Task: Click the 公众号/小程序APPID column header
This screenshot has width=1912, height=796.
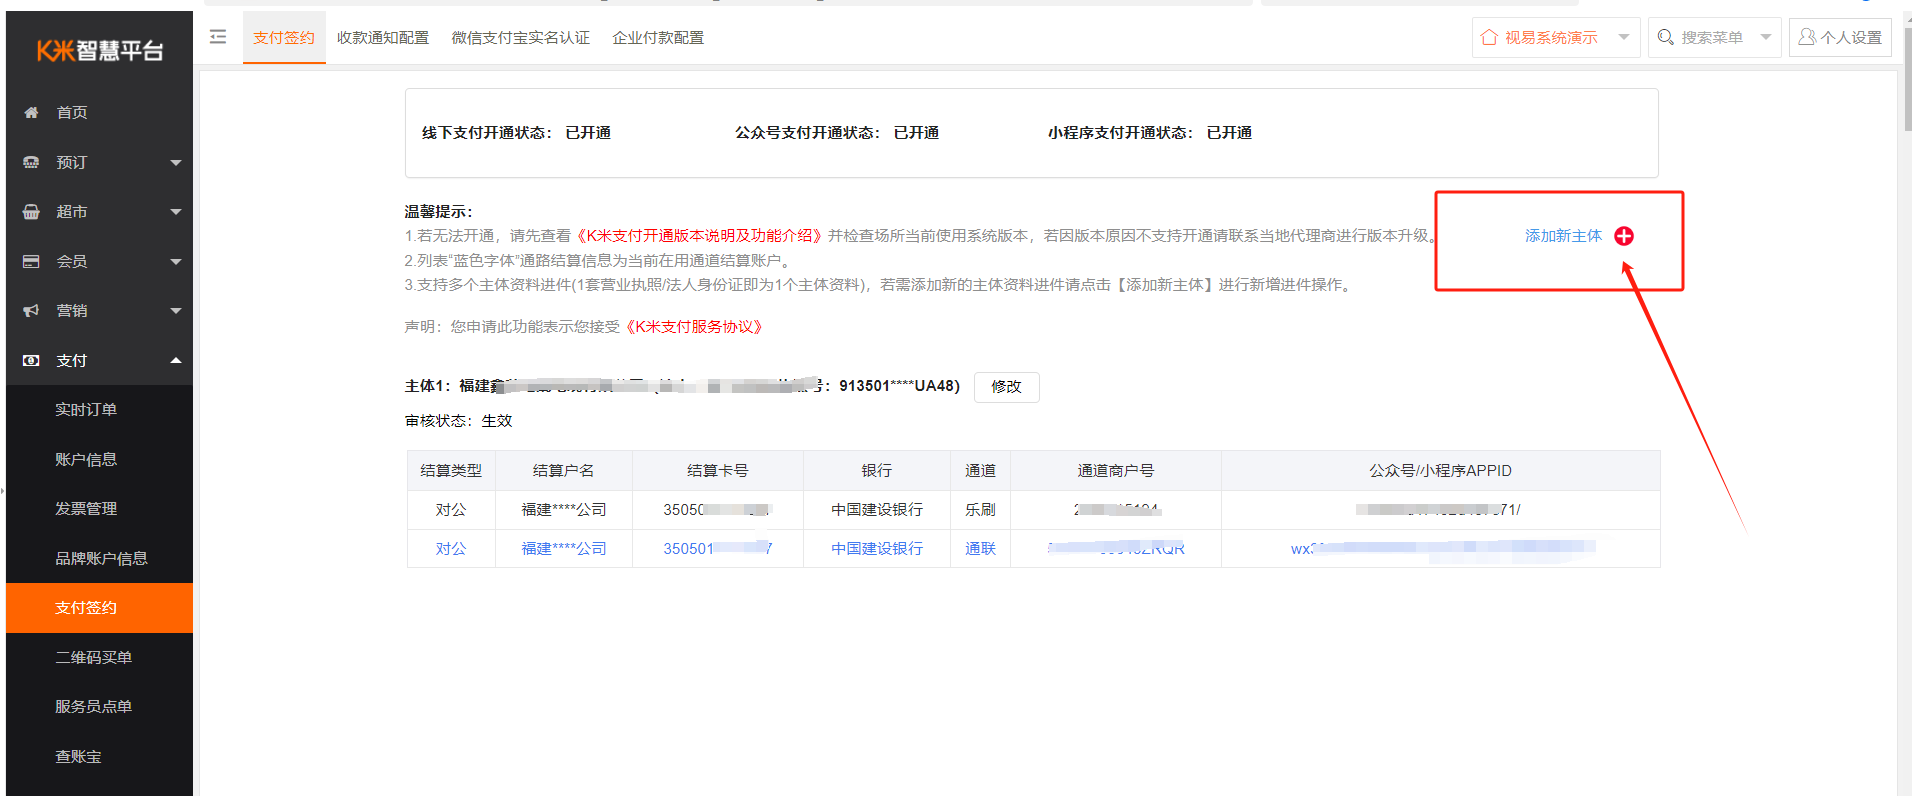Action: (x=1440, y=471)
